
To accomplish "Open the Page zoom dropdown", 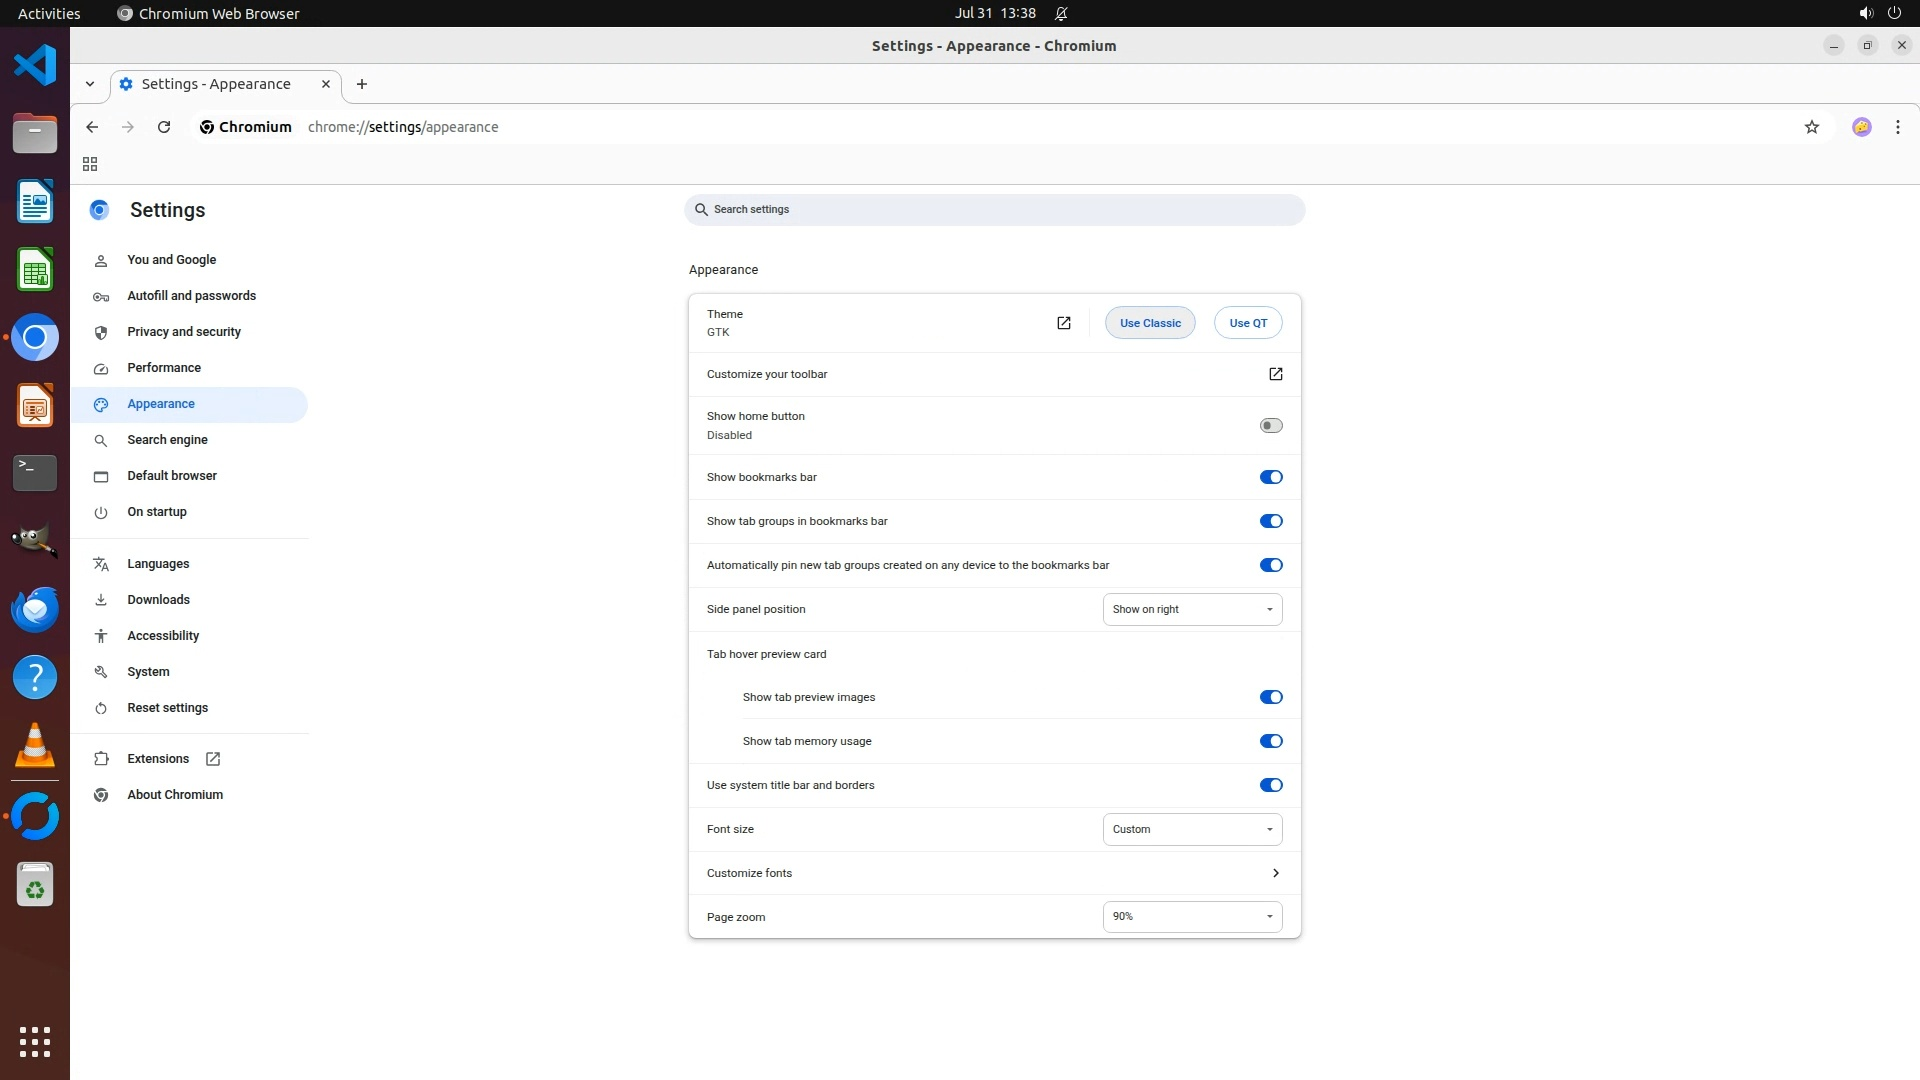I will 1192,916.
